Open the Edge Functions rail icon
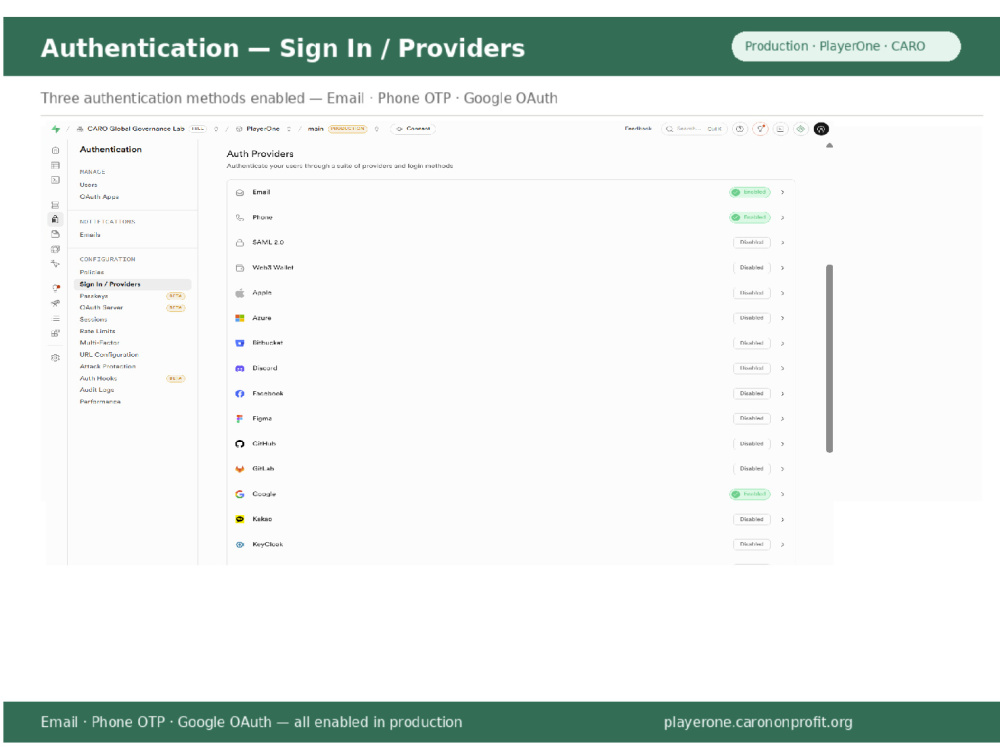Viewport: 1000px width, 750px height. pos(55,249)
